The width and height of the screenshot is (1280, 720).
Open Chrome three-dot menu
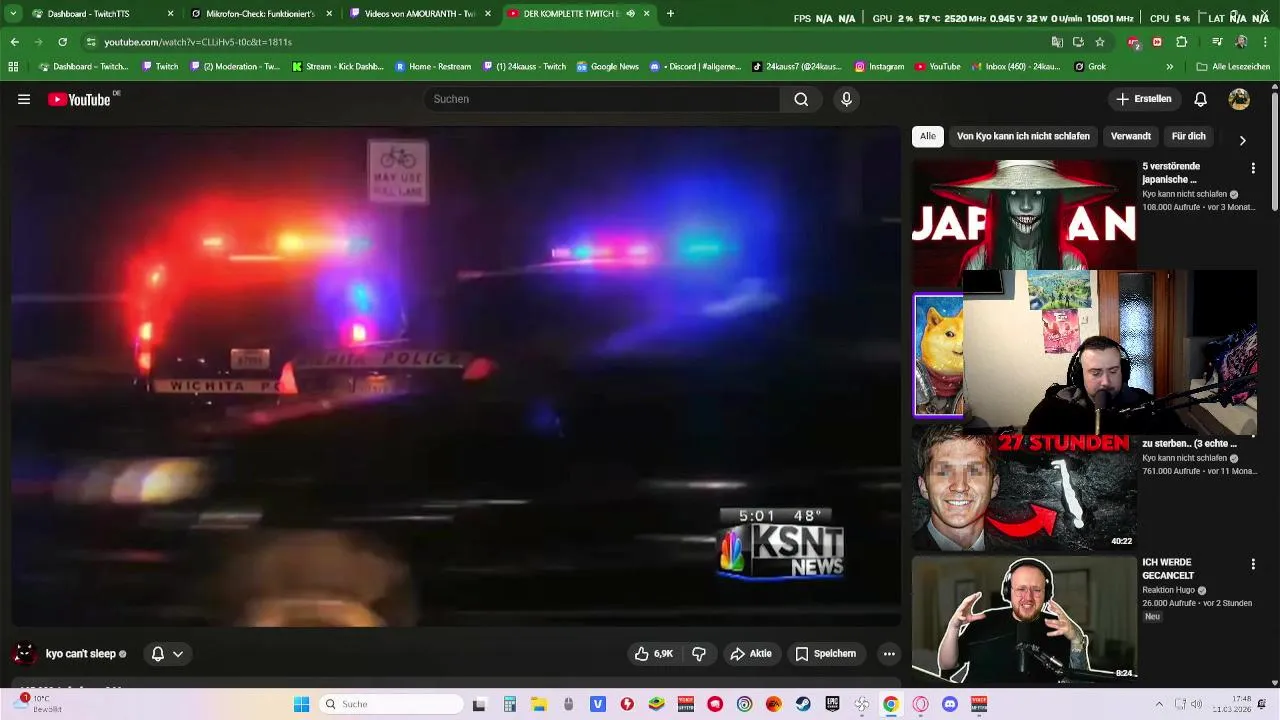click(x=1265, y=42)
